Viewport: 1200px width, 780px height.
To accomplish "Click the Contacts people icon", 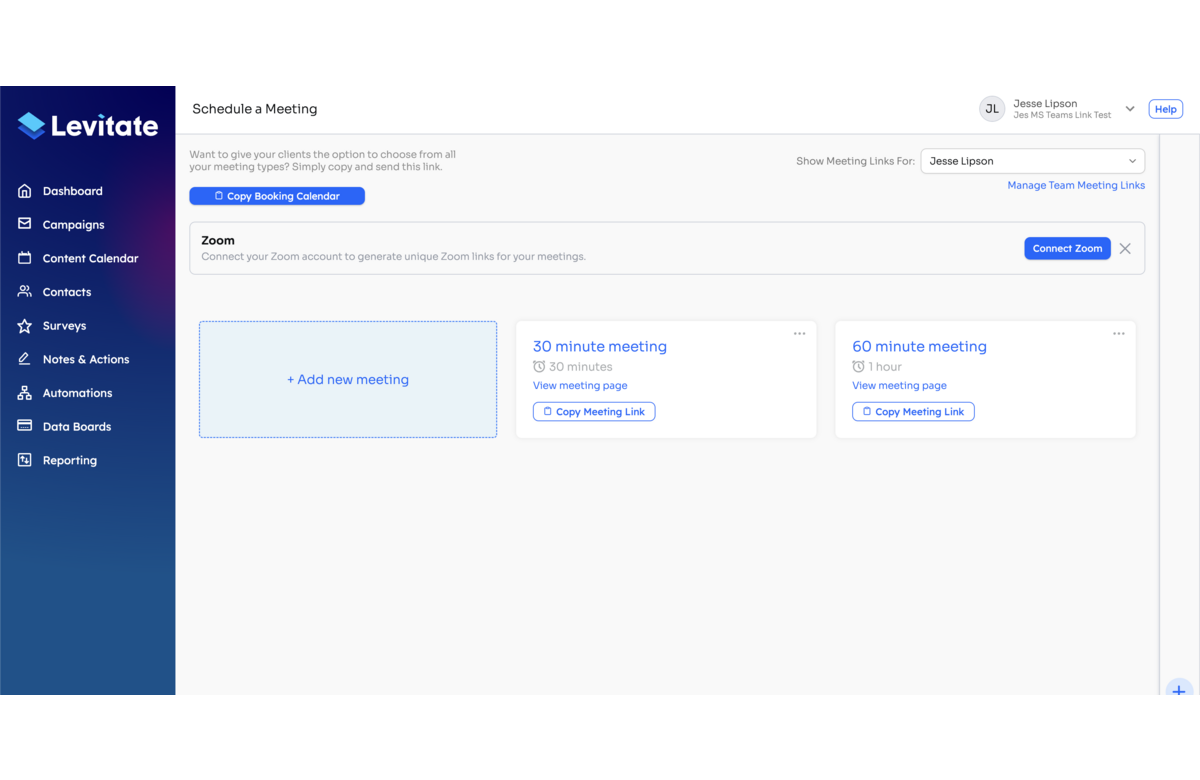I will pyautogui.click(x=25, y=292).
